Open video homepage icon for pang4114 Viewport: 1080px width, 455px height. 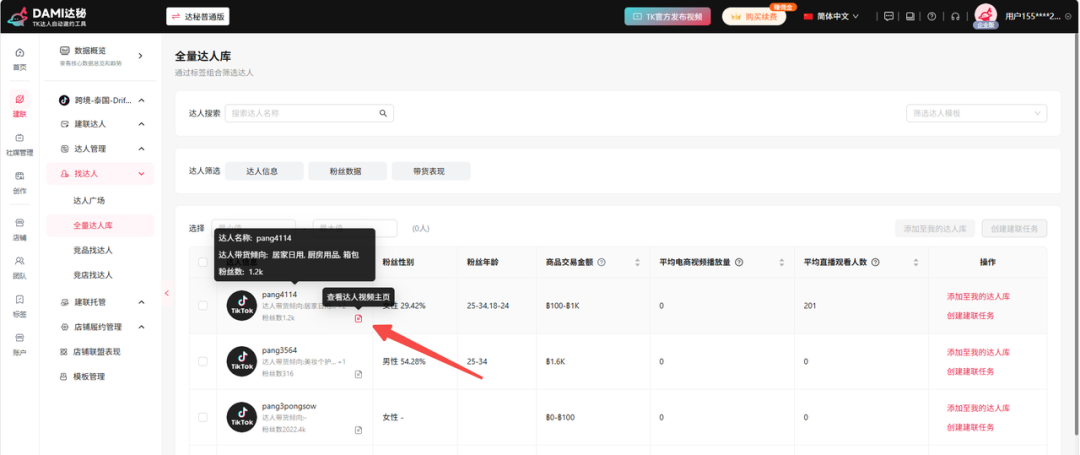point(358,318)
